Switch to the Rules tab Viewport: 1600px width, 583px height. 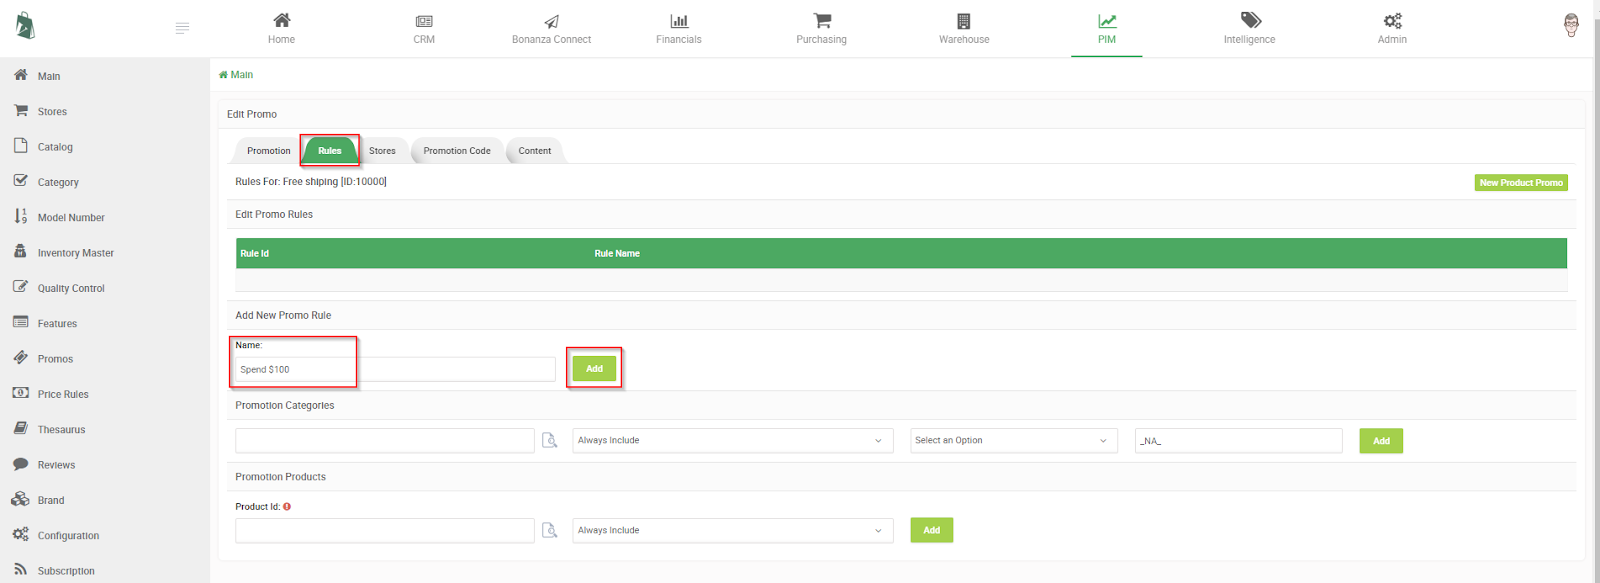coord(330,151)
